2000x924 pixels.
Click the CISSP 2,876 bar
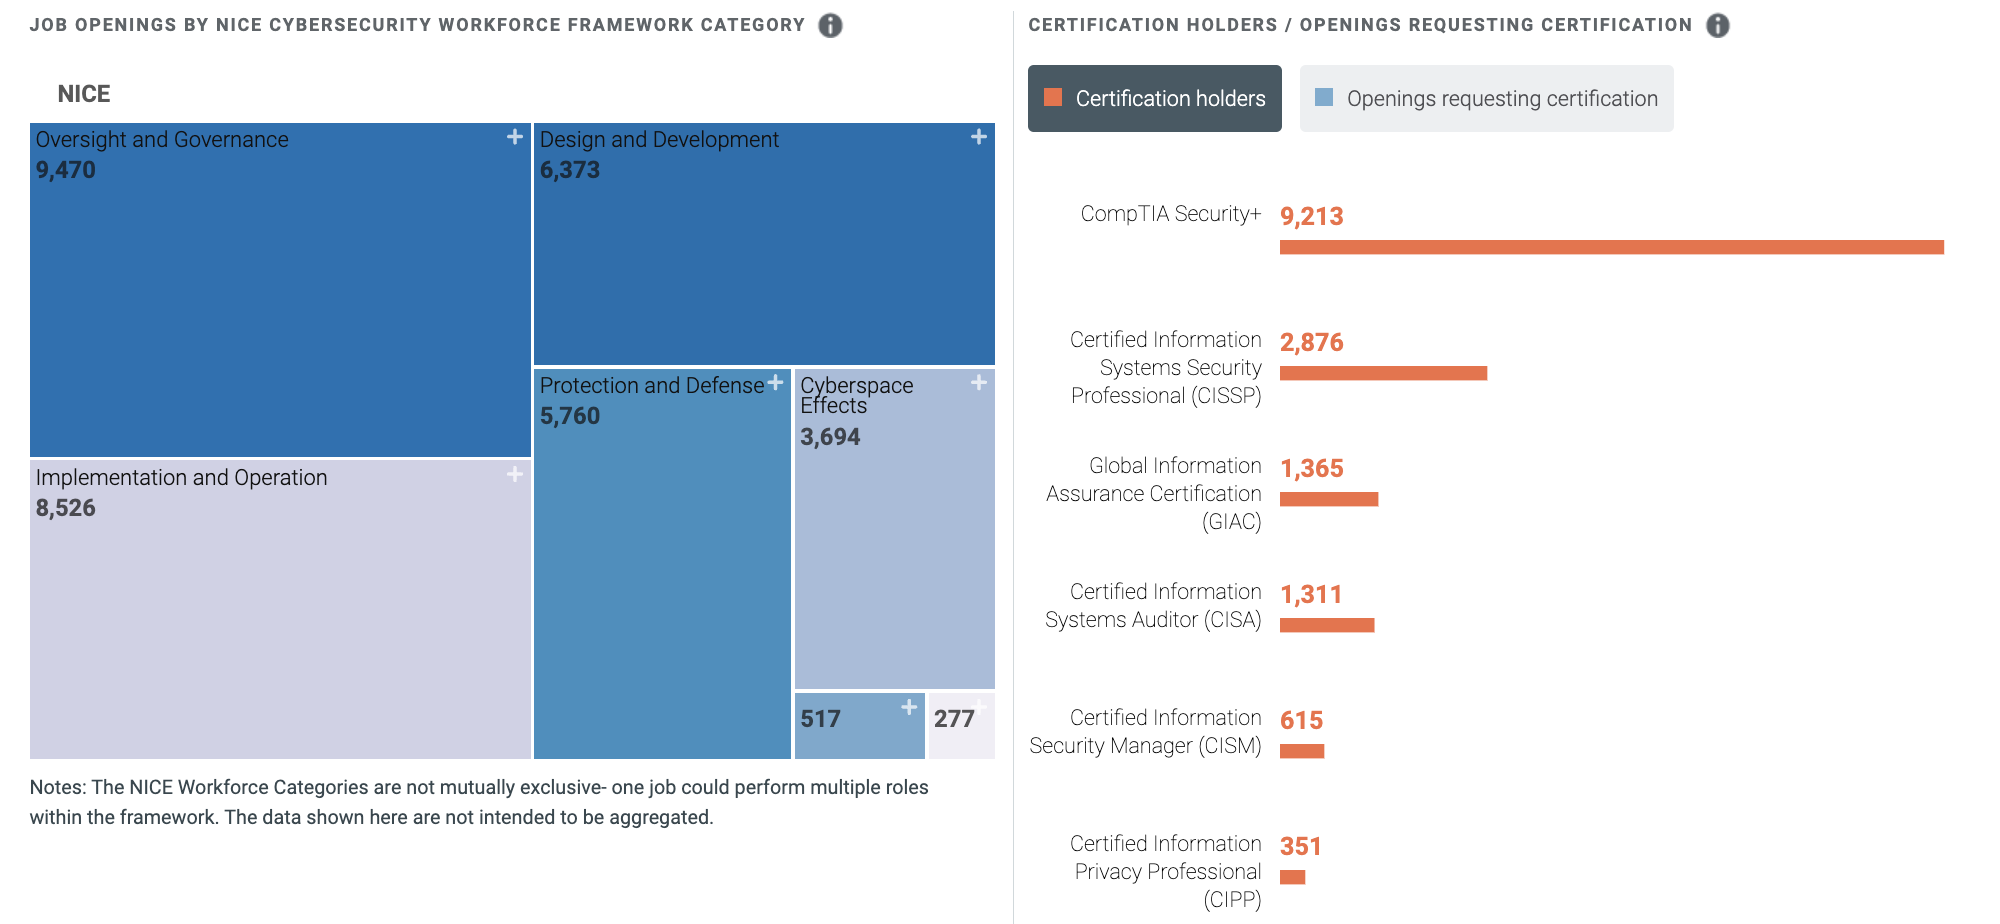pyautogui.click(x=1383, y=373)
